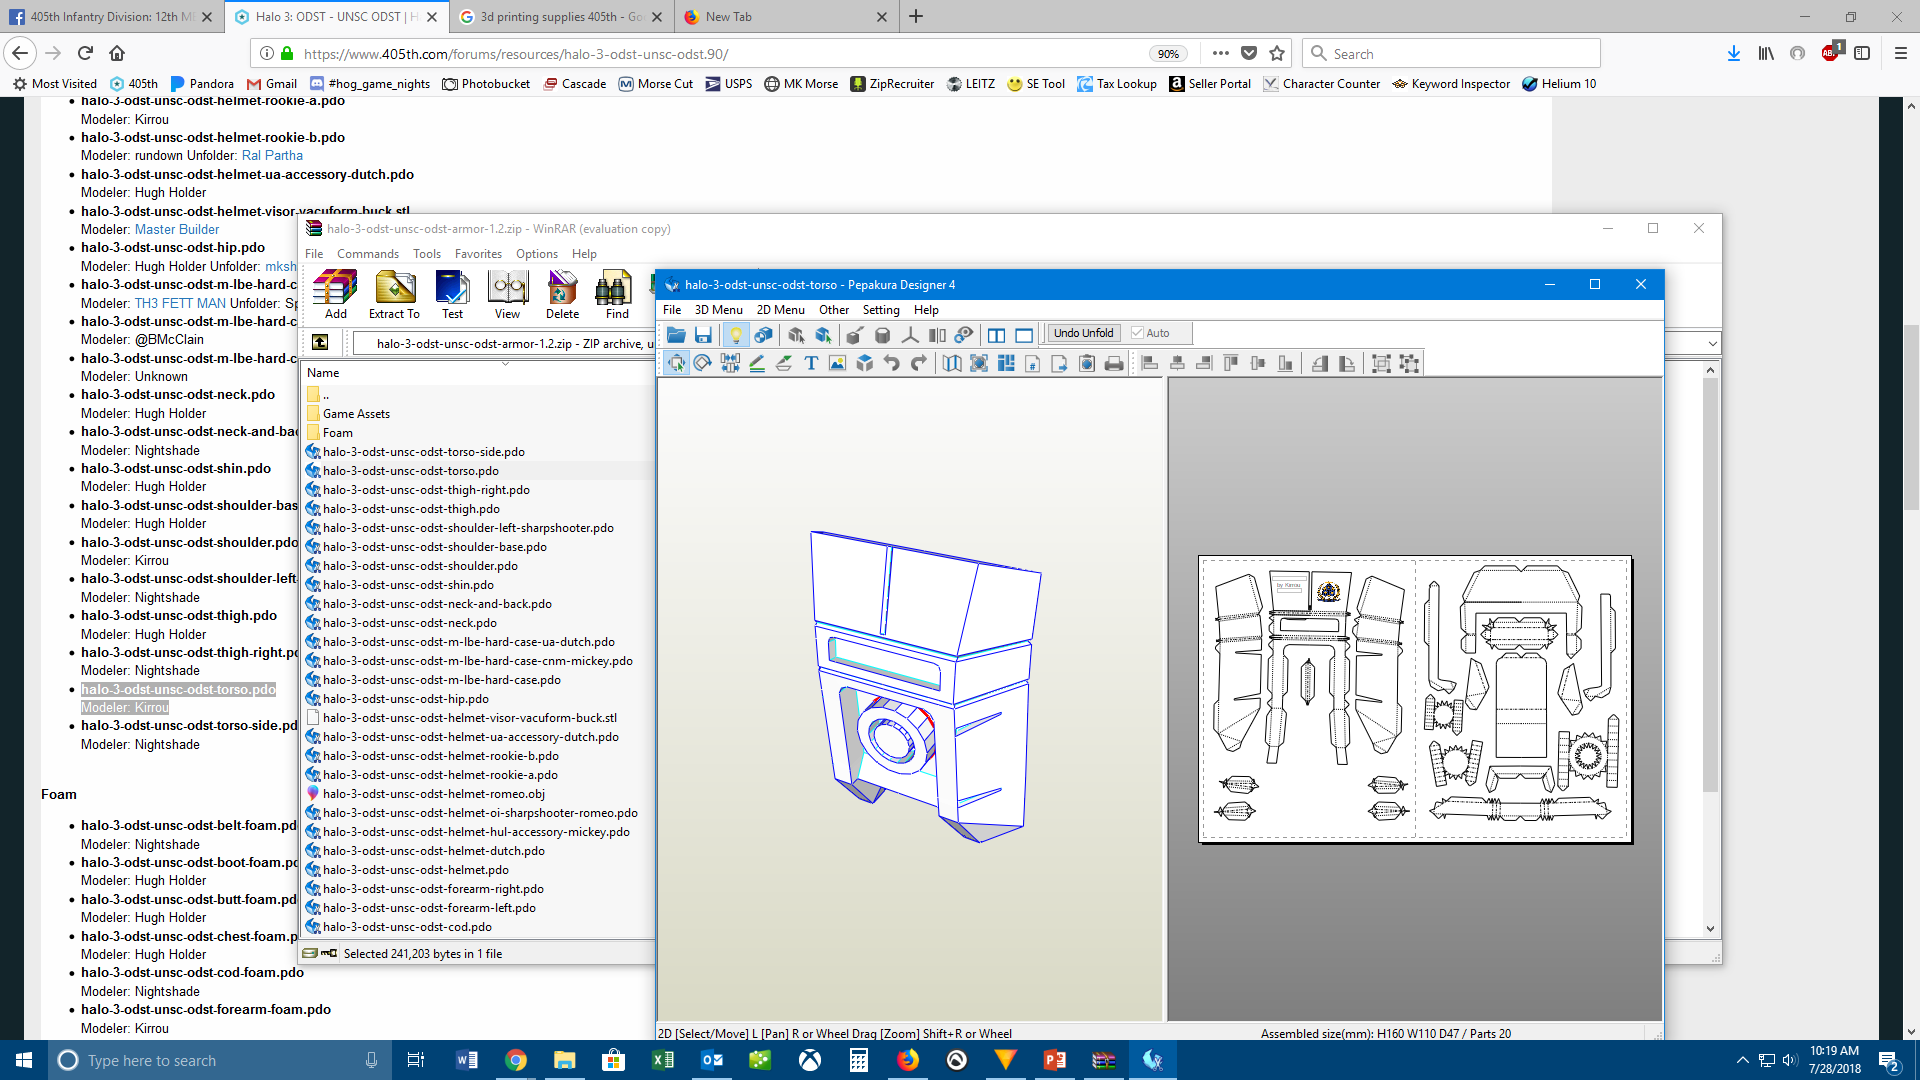Image resolution: width=1920 pixels, height=1080 pixels.
Task: Click WinRAR up one level folder button
Action: pos(320,342)
